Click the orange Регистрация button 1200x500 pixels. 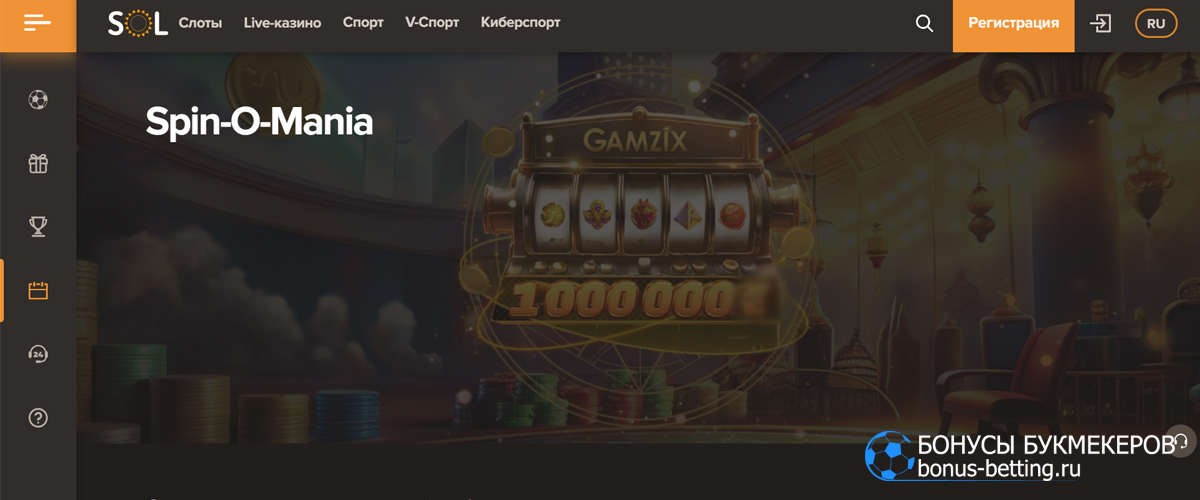tap(1013, 23)
